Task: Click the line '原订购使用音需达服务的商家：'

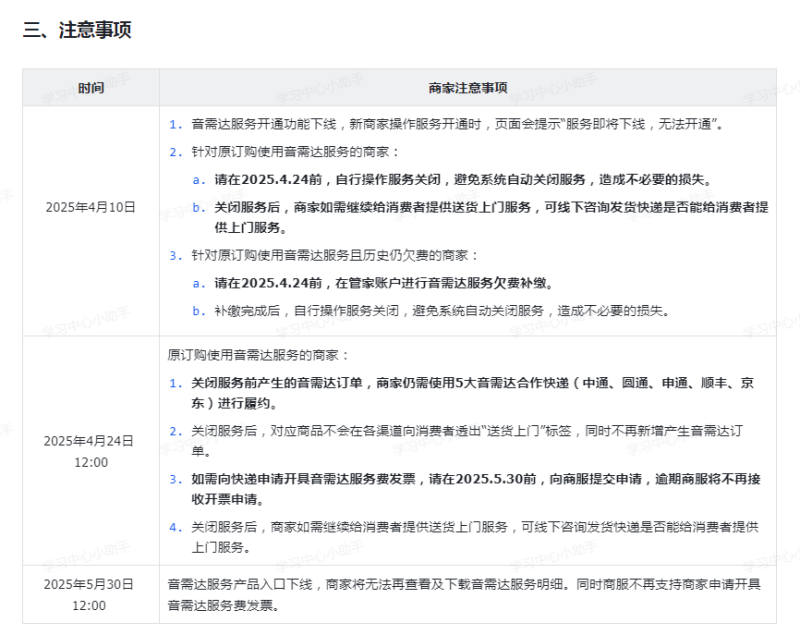Action: [x=258, y=355]
